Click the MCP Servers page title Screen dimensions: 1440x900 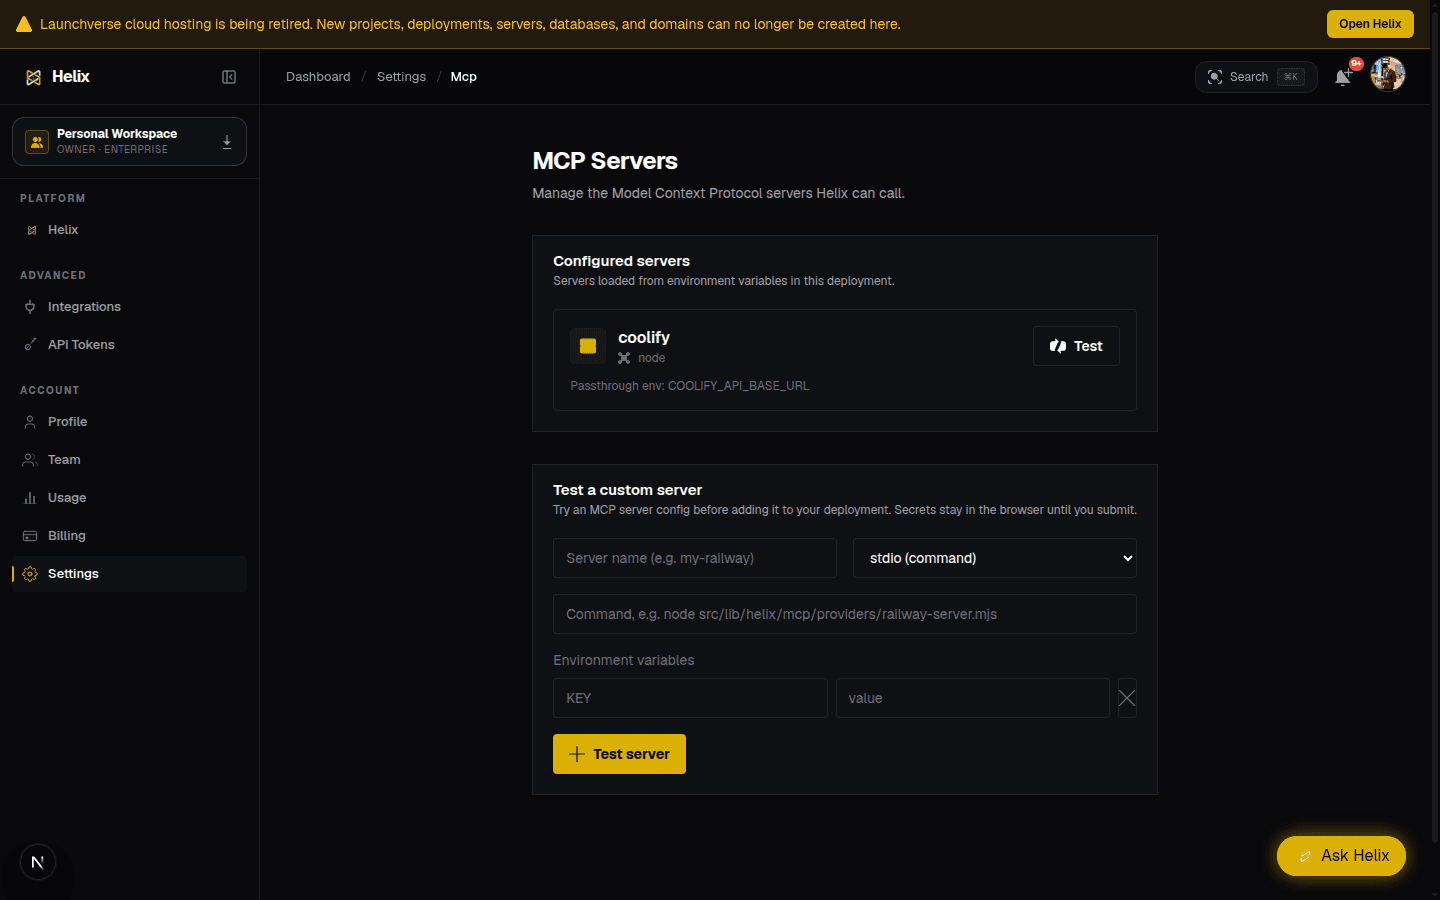pyautogui.click(x=605, y=161)
